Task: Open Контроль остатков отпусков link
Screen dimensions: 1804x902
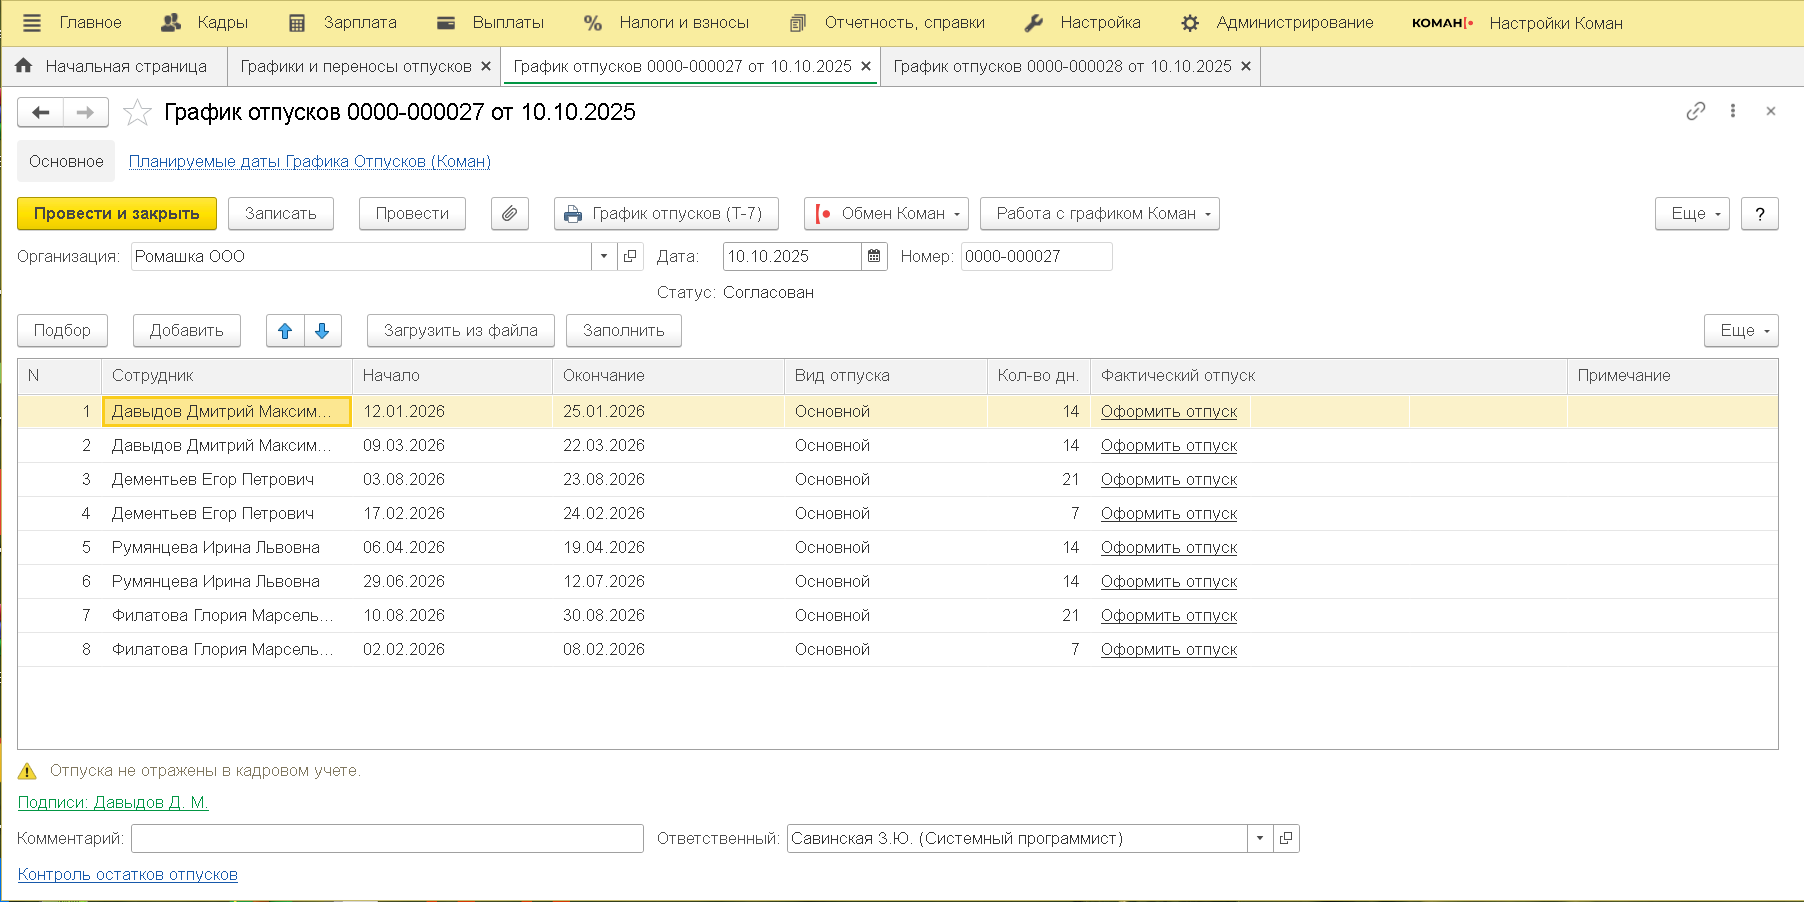Action: point(128,875)
